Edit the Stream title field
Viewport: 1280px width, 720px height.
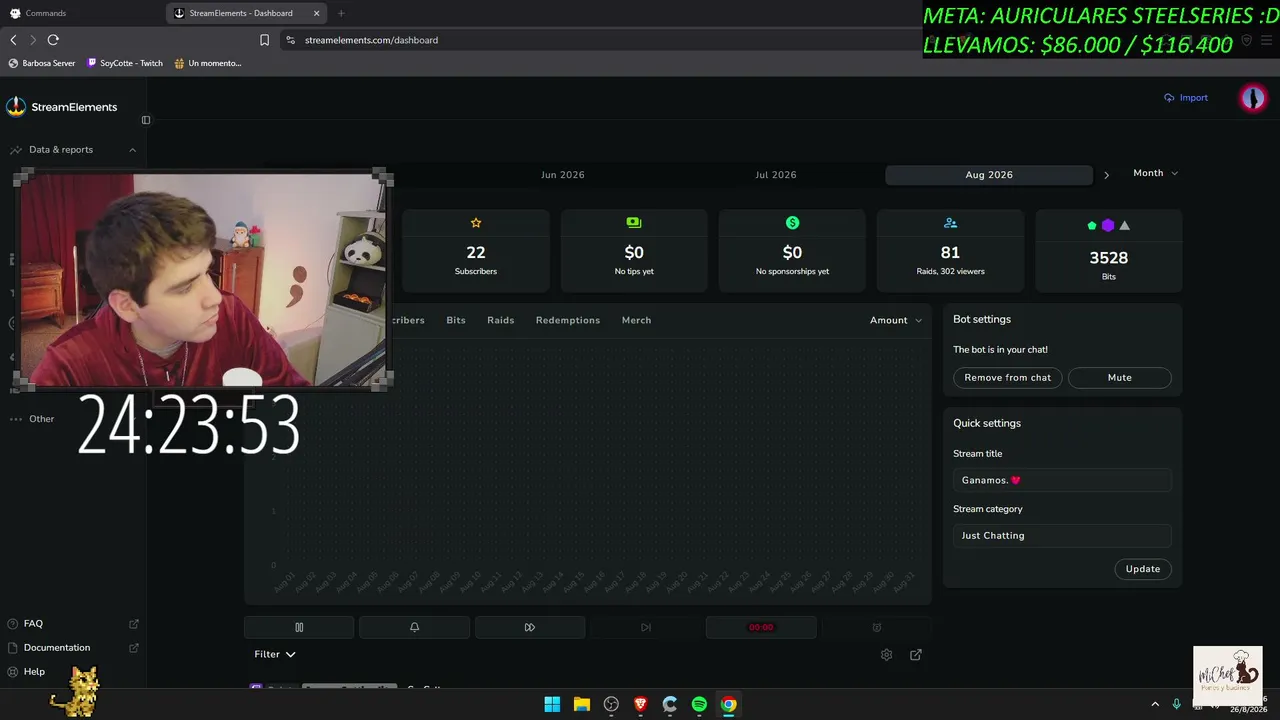pyautogui.click(x=1062, y=480)
